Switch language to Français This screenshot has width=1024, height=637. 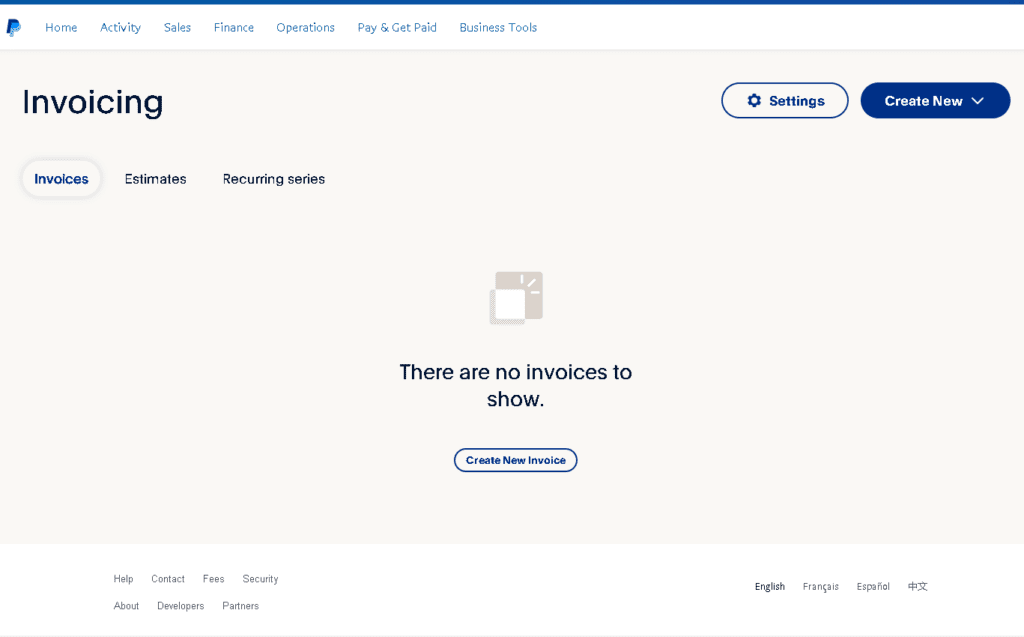click(820, 587)
